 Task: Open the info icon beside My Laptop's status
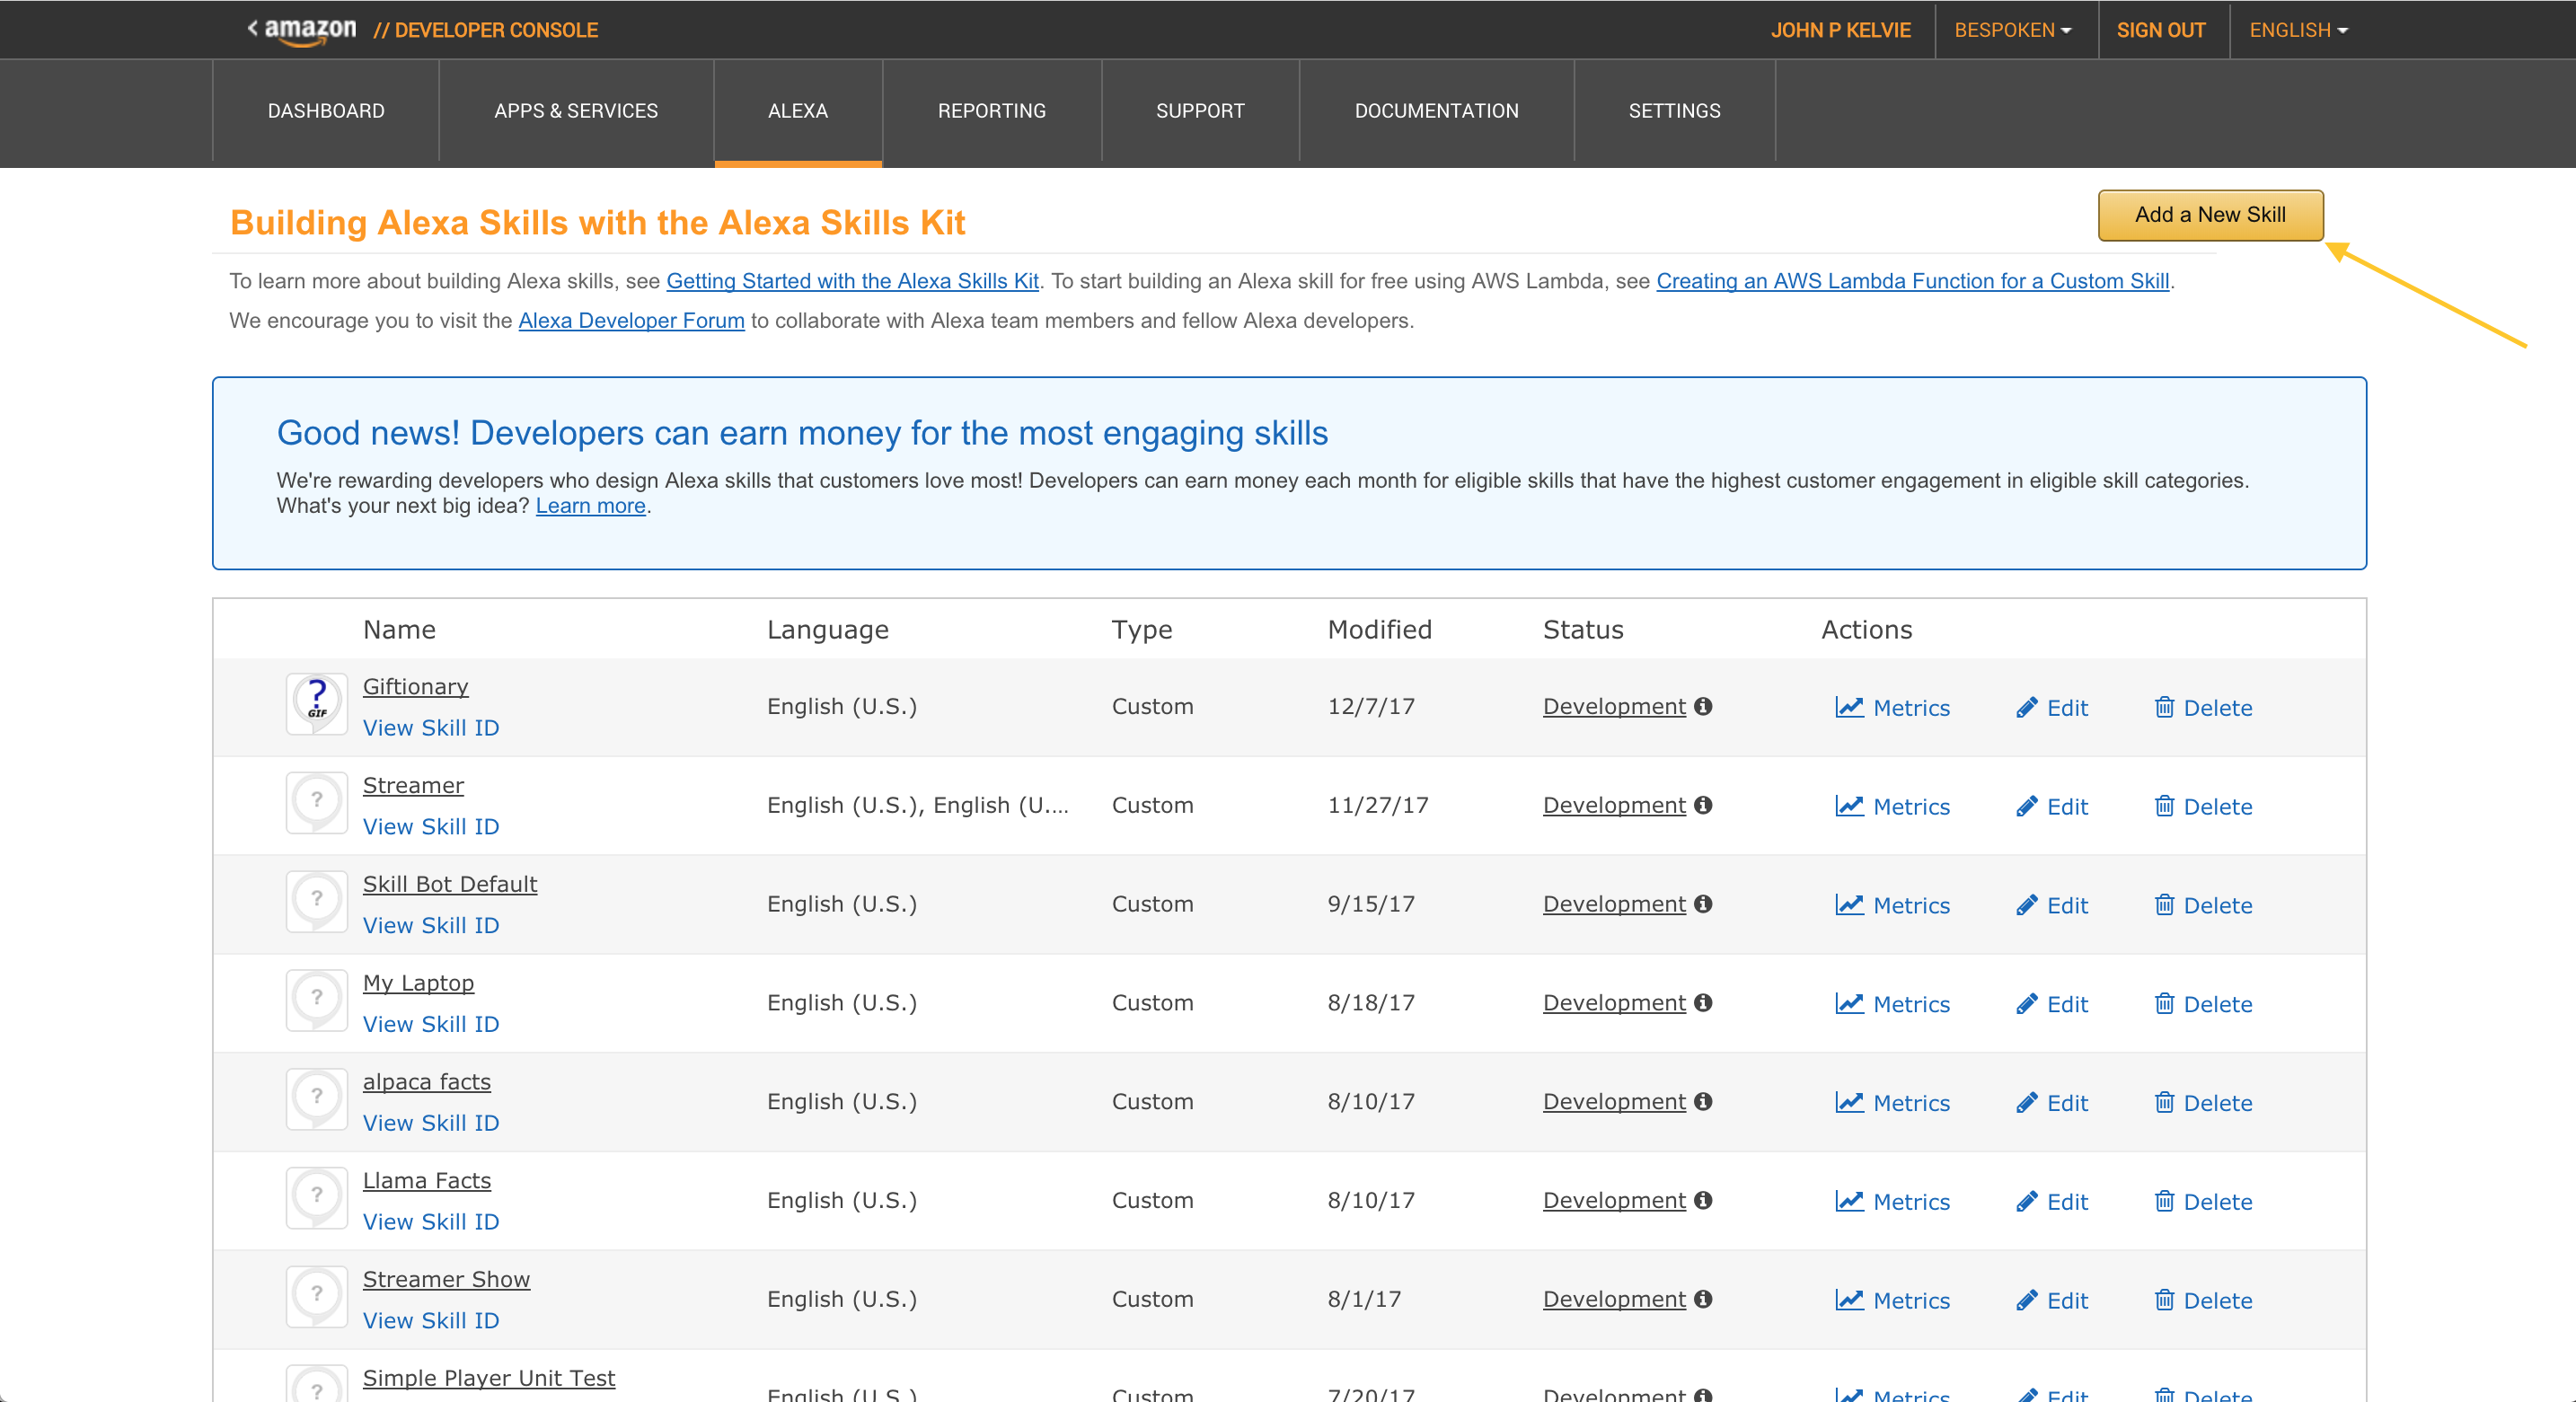click(x=1703, y=1003)
